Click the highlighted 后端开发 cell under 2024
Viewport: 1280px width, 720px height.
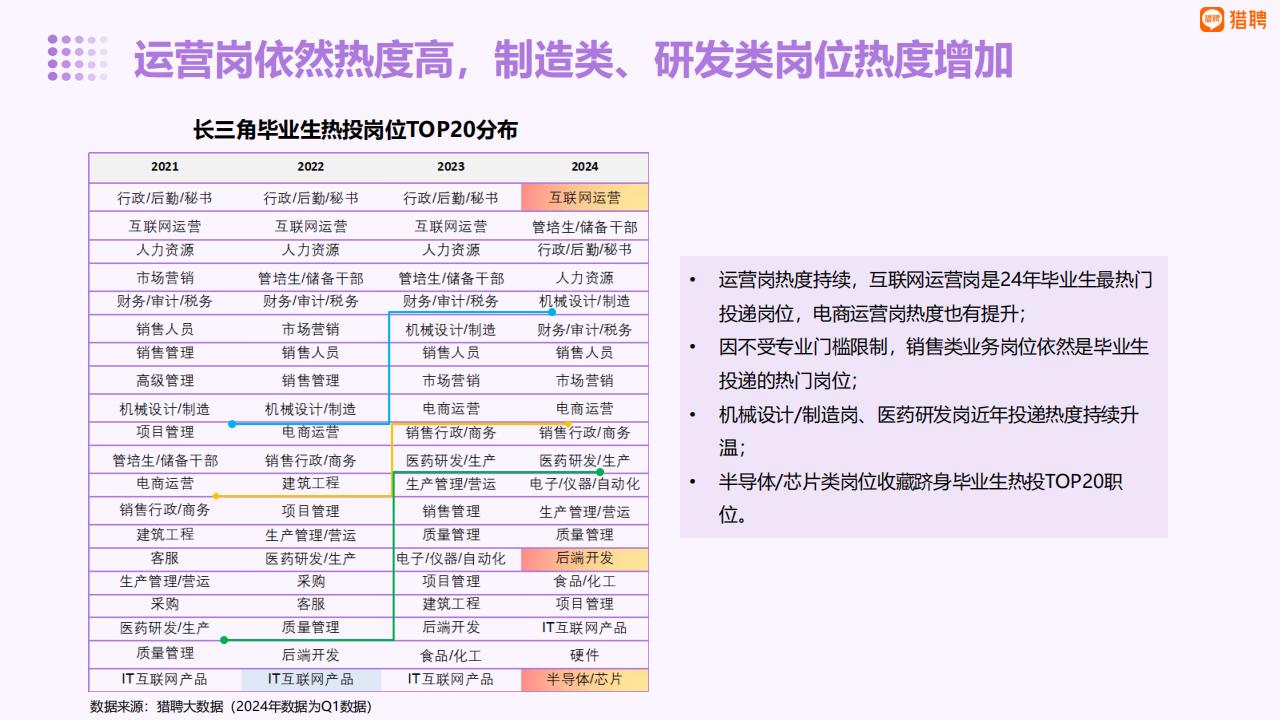[x=585, y=559]
